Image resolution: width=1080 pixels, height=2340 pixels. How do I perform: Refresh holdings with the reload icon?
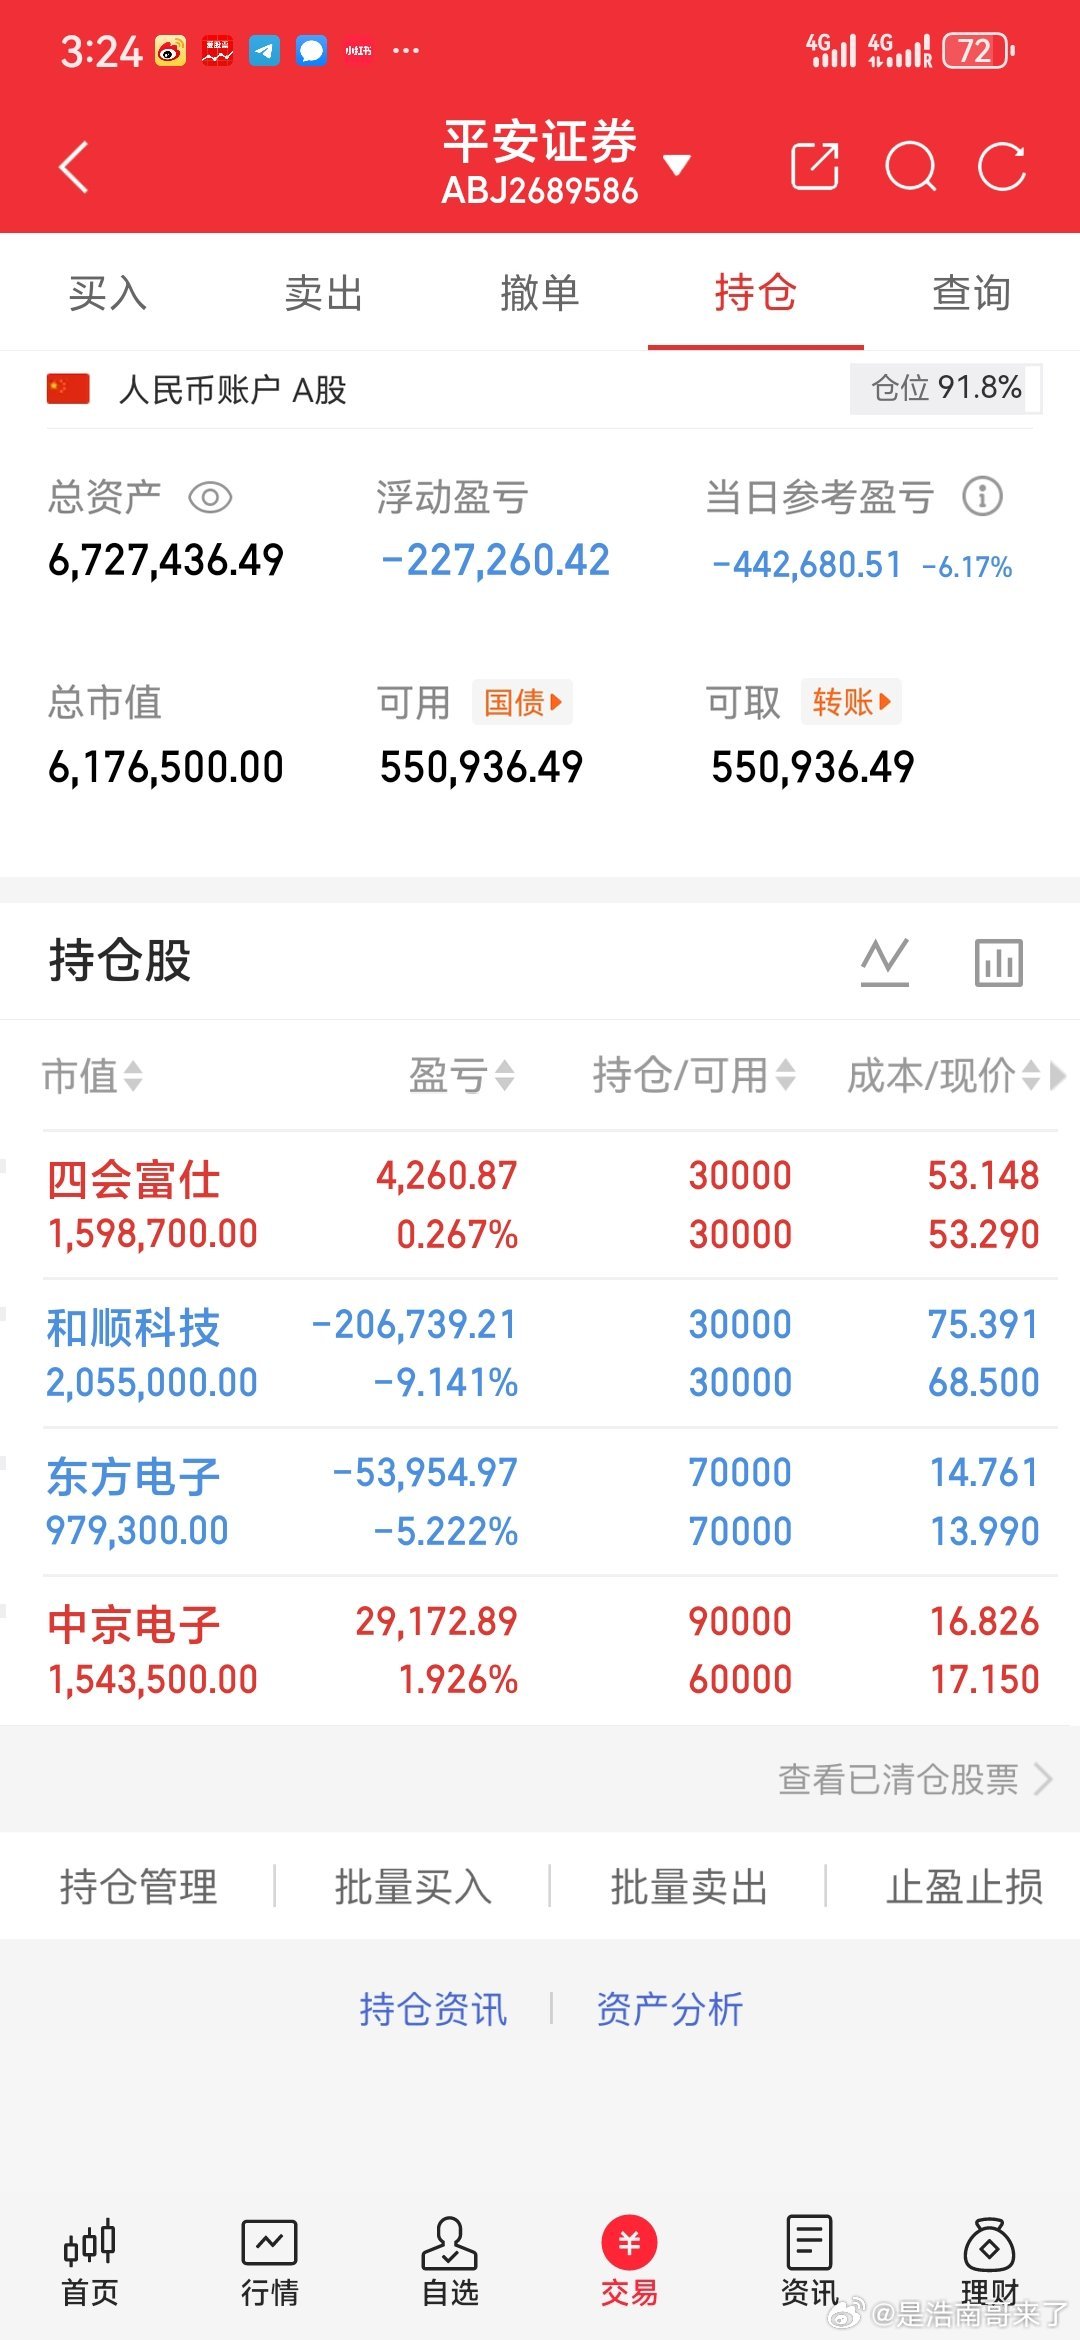point(1002,166)
